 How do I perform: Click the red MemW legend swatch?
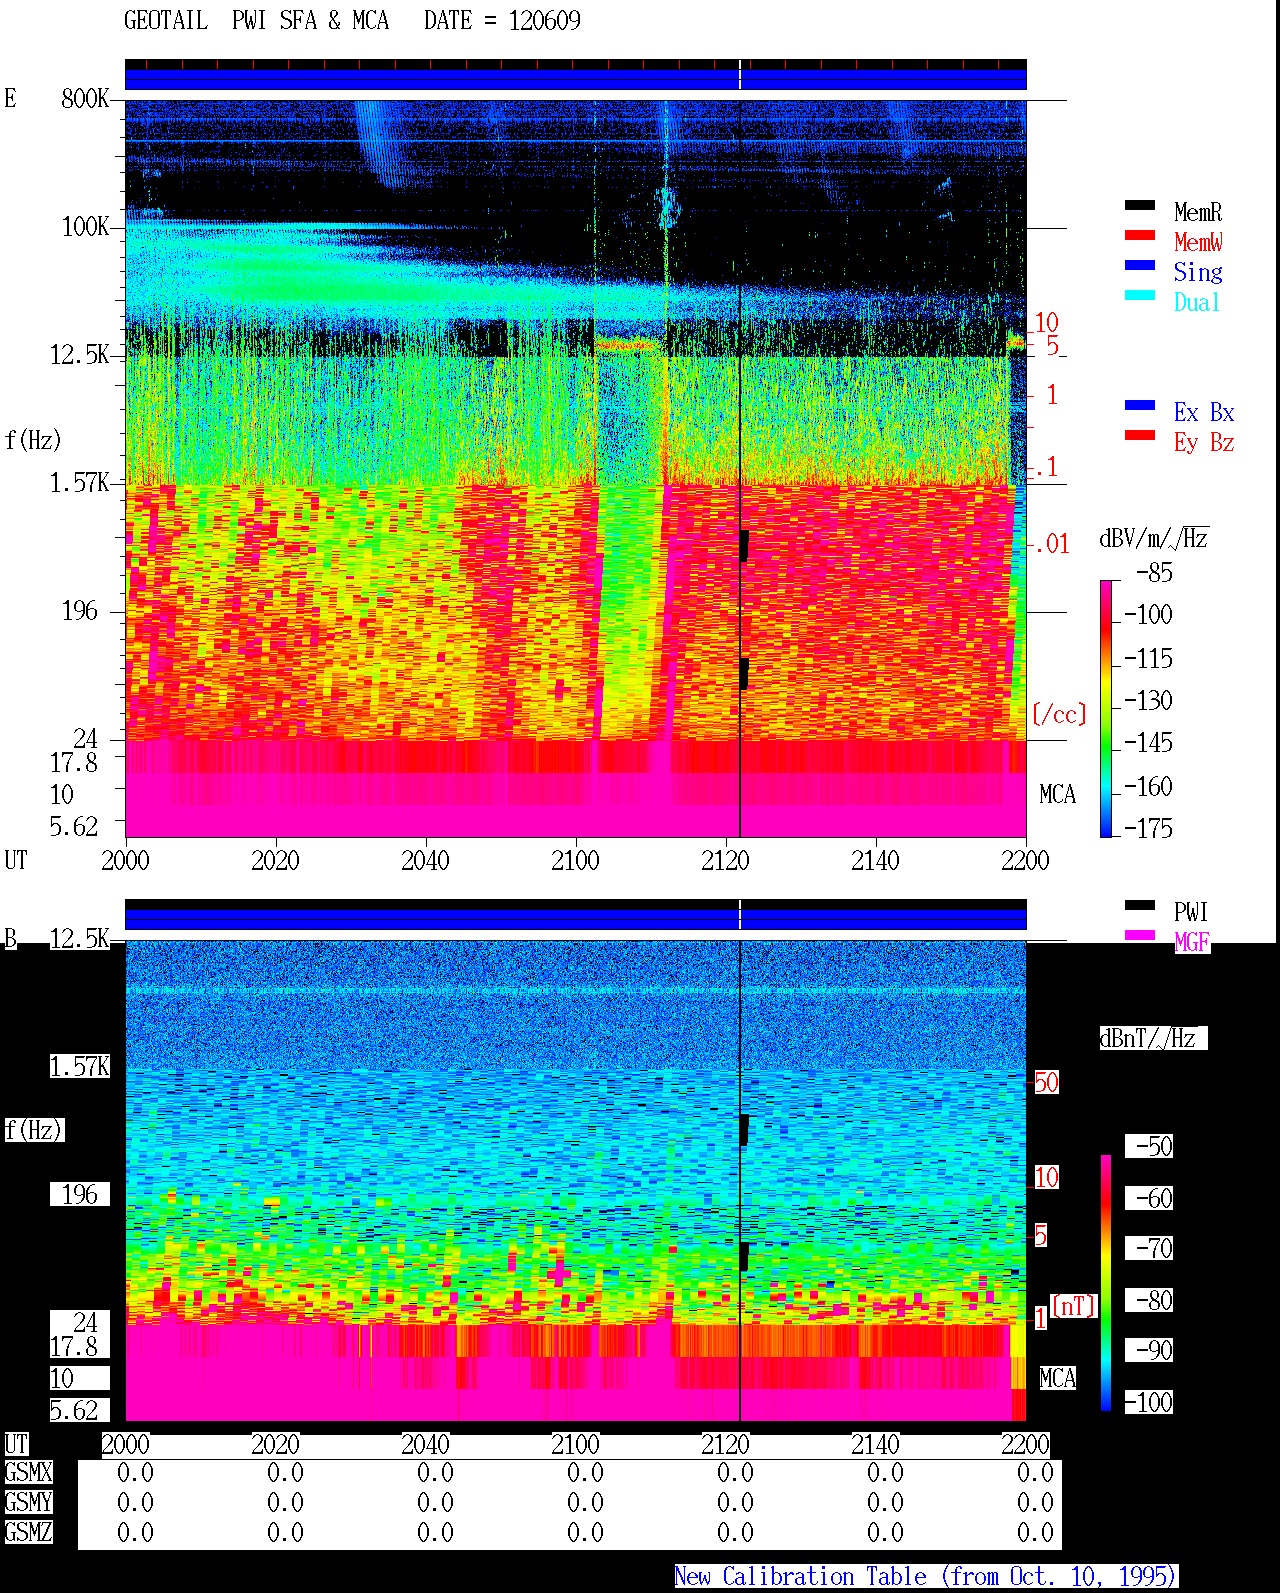(x=1140, y=235)
